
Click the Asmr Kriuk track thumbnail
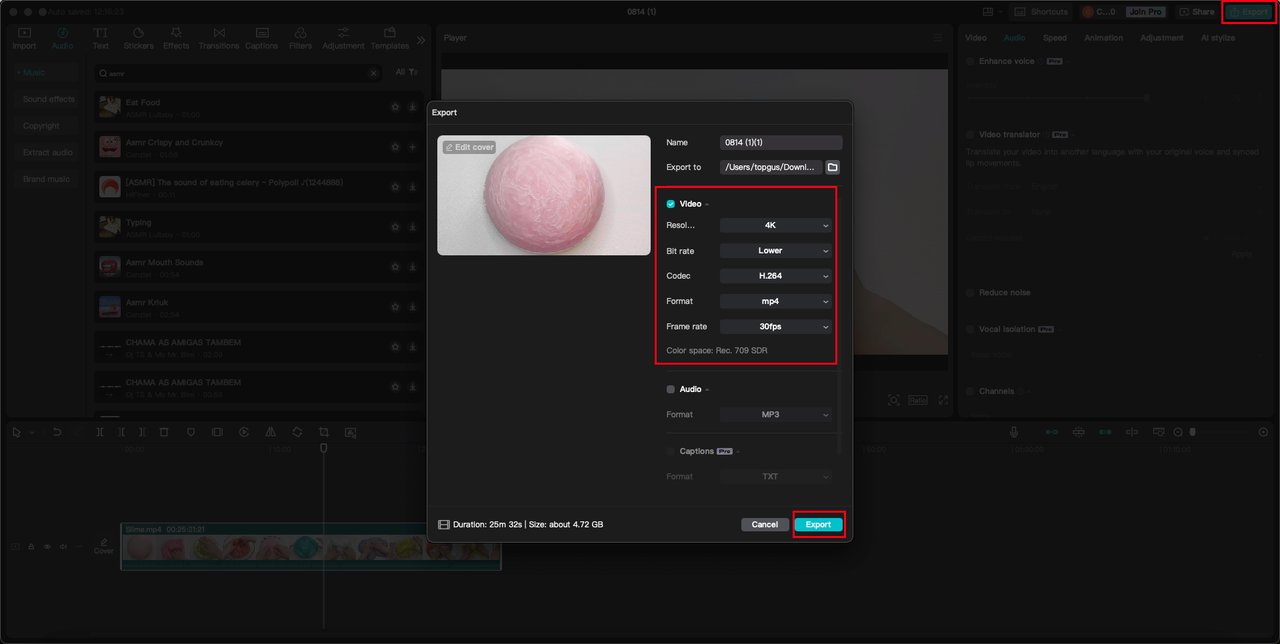pos(110,307)
